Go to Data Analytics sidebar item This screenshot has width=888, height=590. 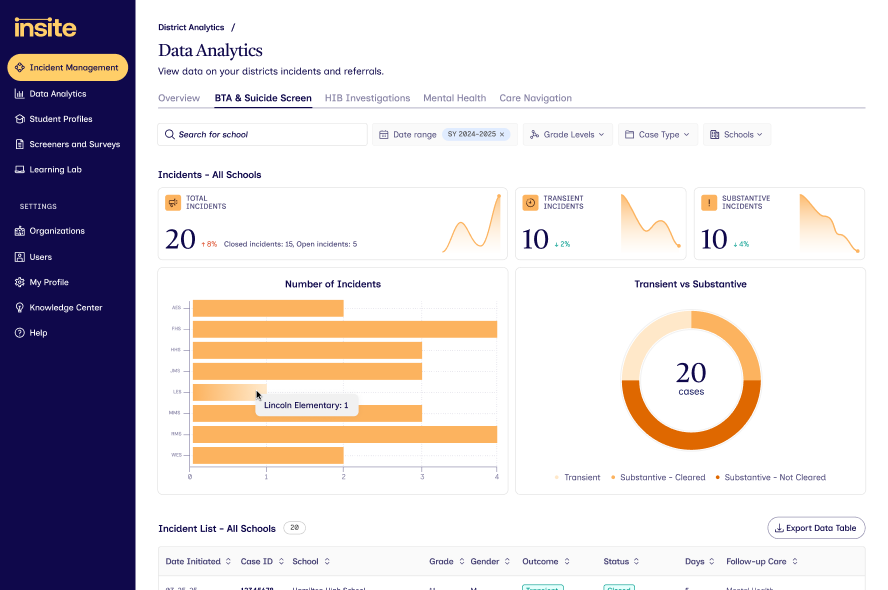coord(50,94)
